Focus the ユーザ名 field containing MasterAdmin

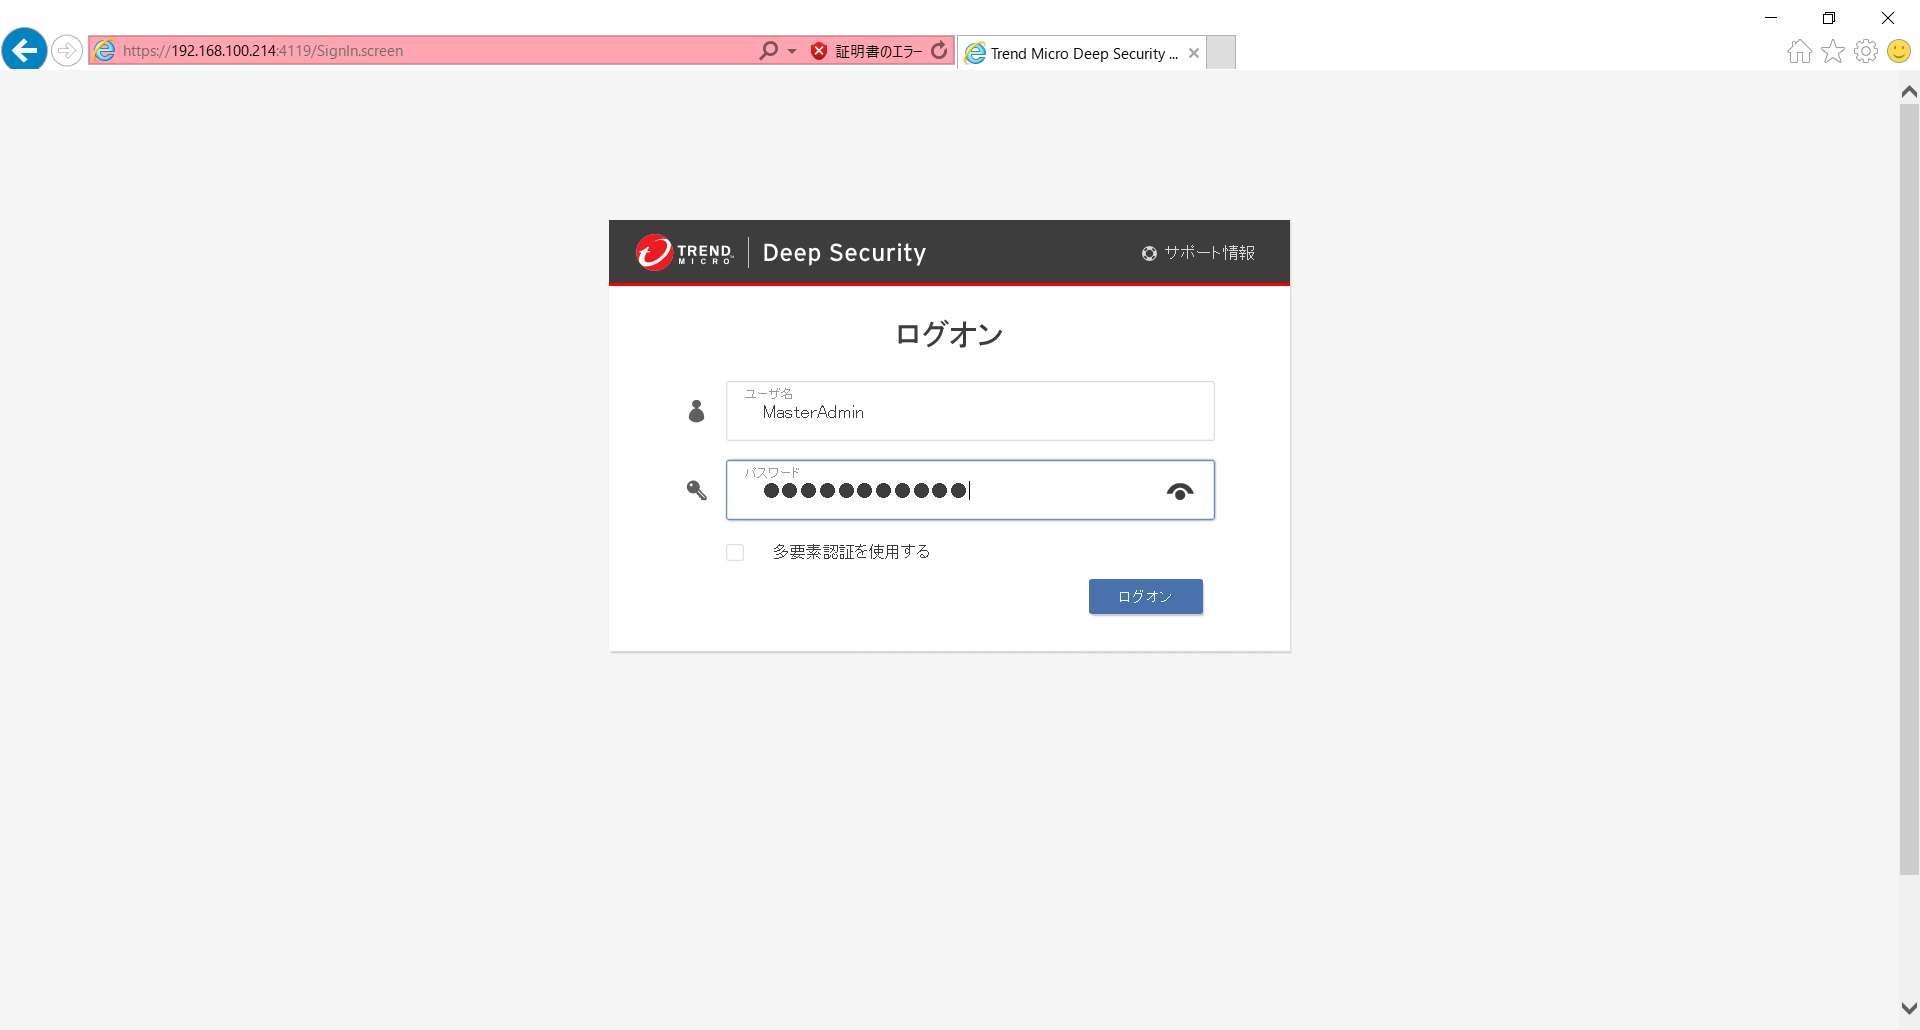pos(970,411)
